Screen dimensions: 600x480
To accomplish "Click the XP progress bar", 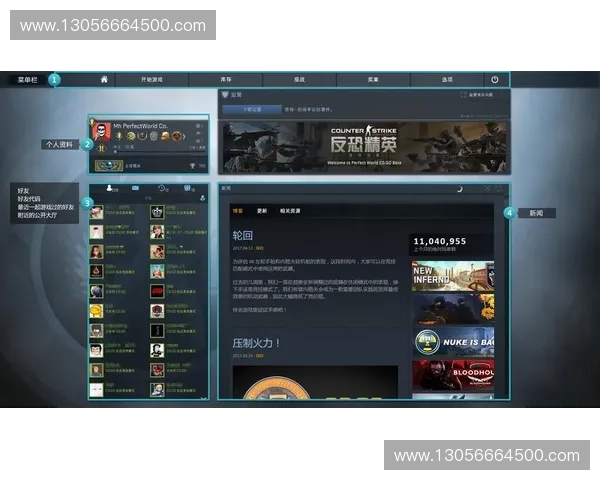I will [x=160, y=152].
